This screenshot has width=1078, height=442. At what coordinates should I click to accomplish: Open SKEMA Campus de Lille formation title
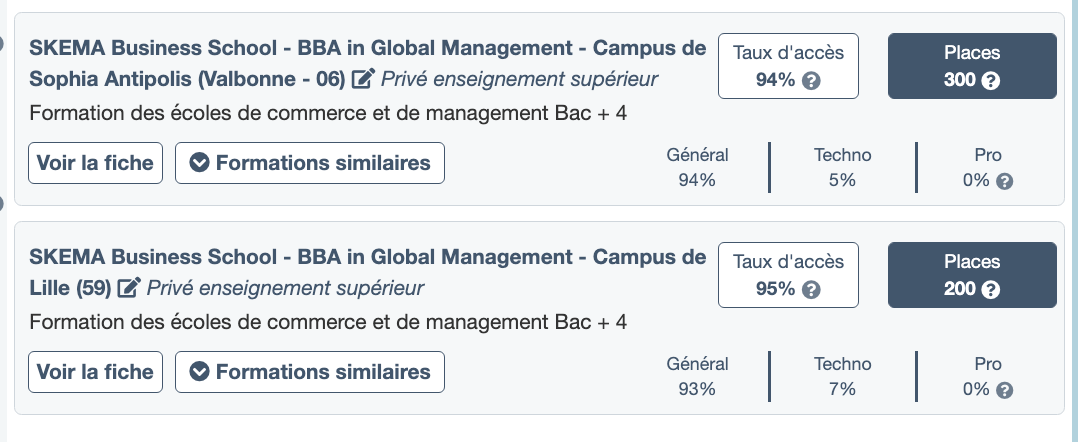(x=368, y=272)
